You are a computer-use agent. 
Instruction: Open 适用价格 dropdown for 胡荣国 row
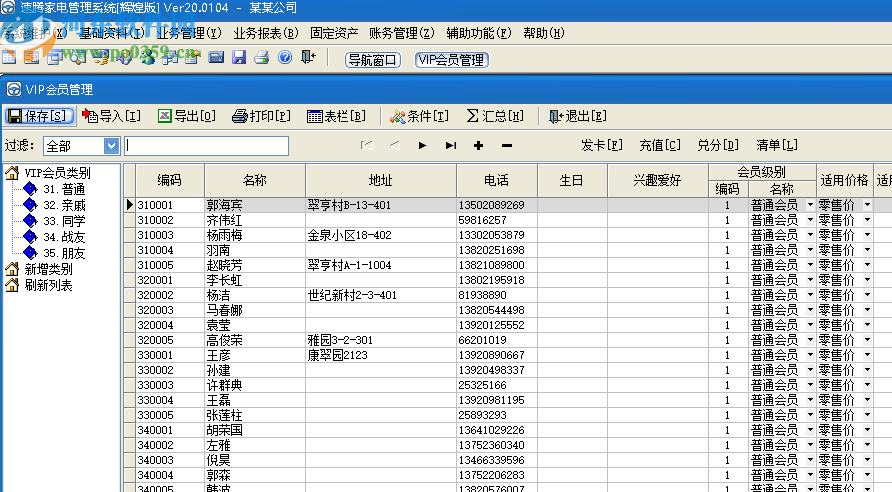coord(867,430)
